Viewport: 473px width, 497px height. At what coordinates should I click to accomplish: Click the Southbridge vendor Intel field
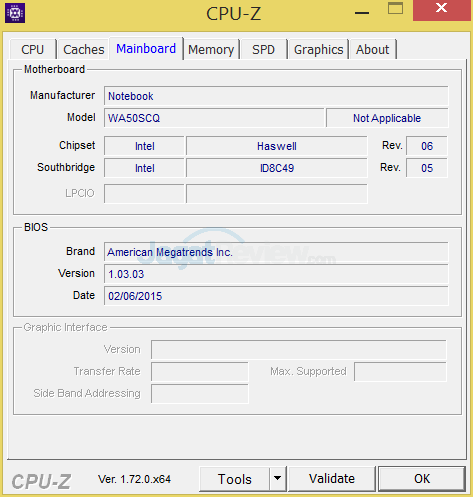(x=144, y=168)
